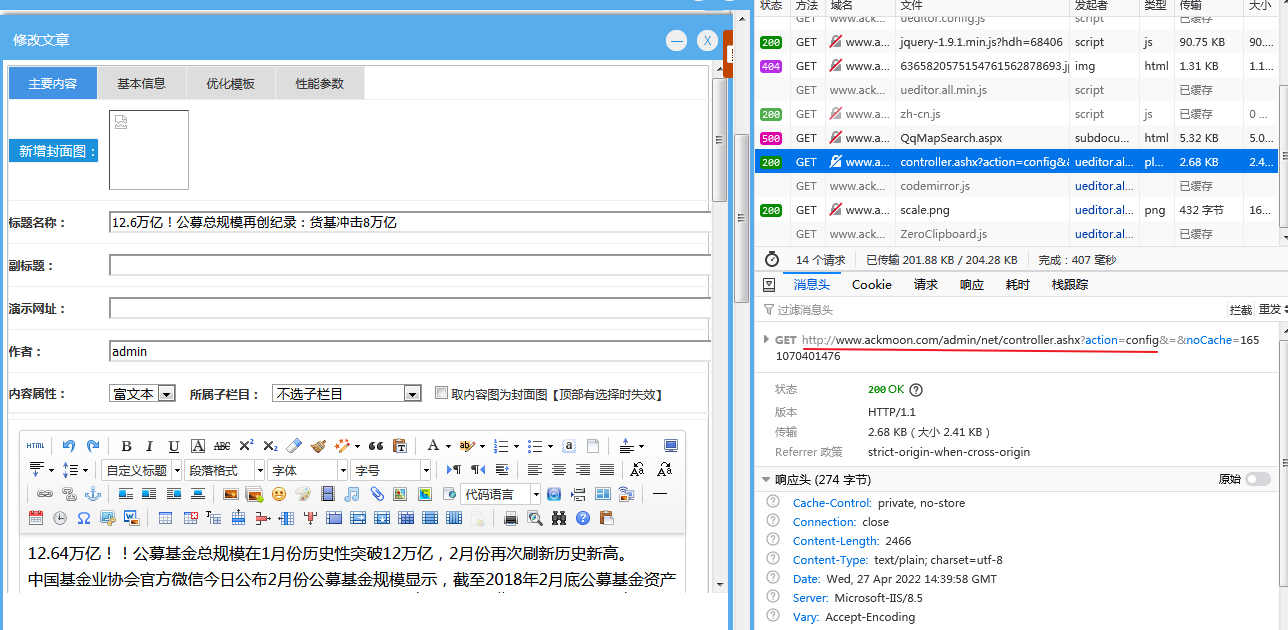The height and width of the screenshot is (630, 1288).
Task: Insert a special character (Ω icon)
Action: (x=84, y=518)
